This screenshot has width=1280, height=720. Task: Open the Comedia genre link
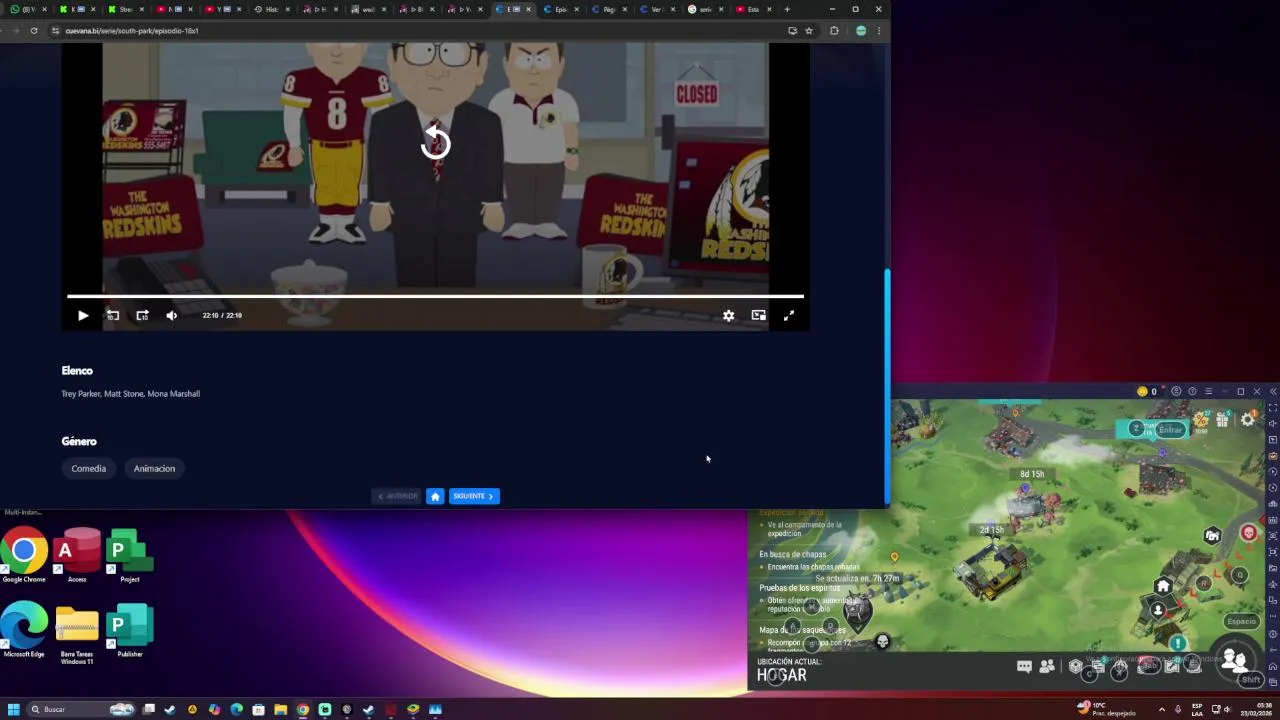[89, 468]
